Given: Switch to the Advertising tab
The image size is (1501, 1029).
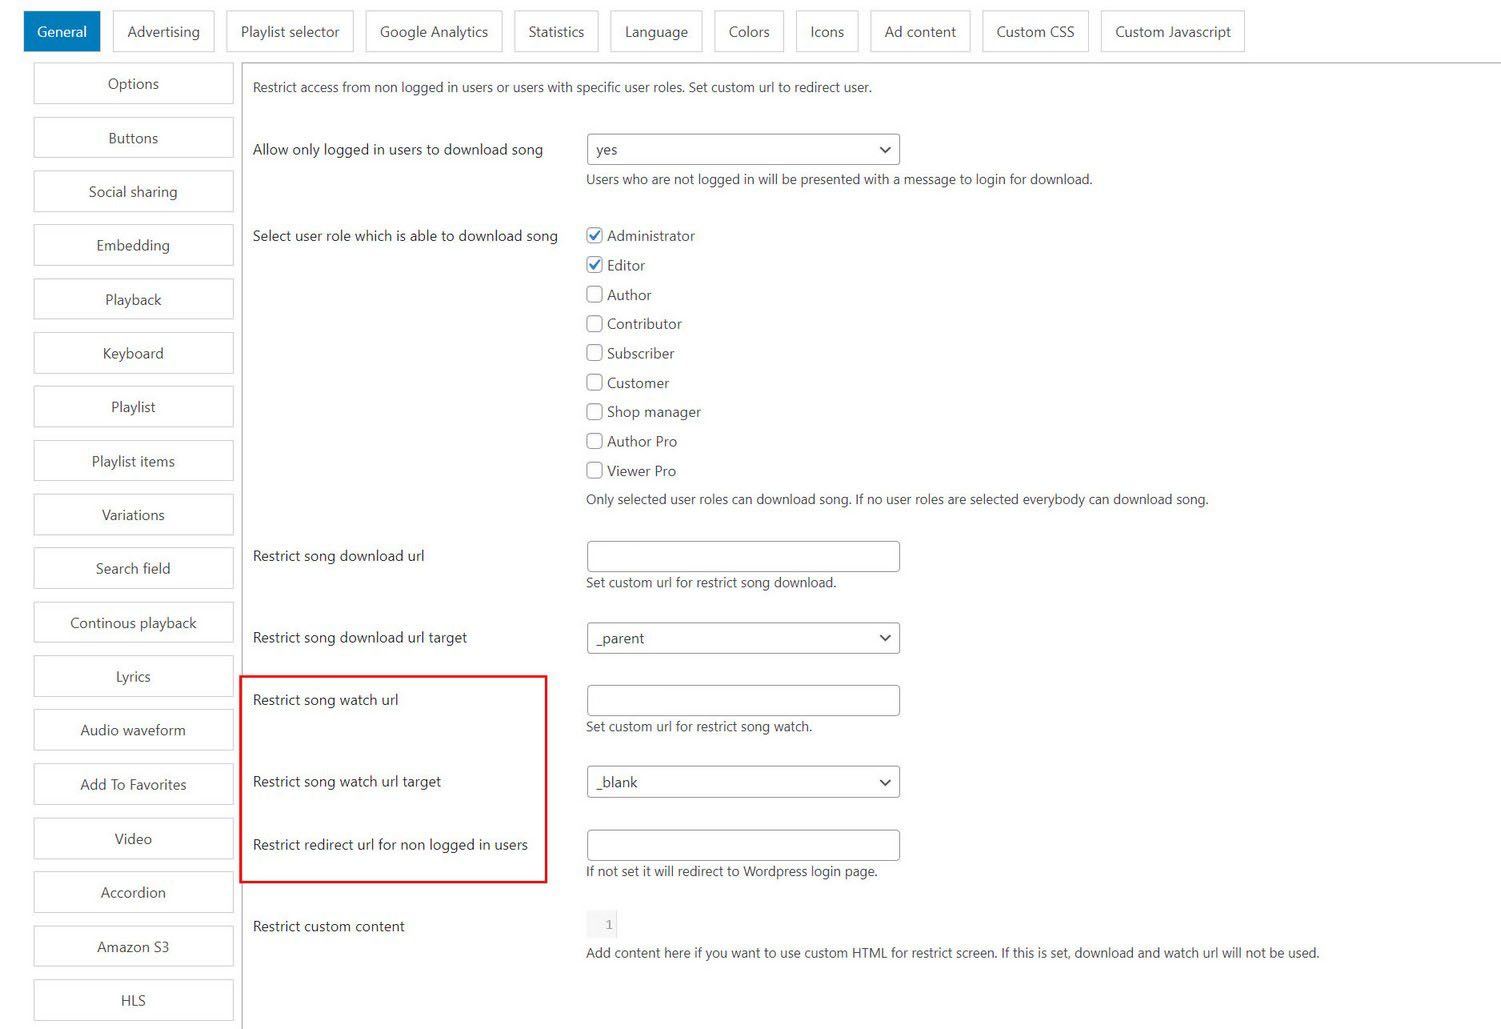Looking at the screenshot, I should pyautogui.click(x=163, y=32).
